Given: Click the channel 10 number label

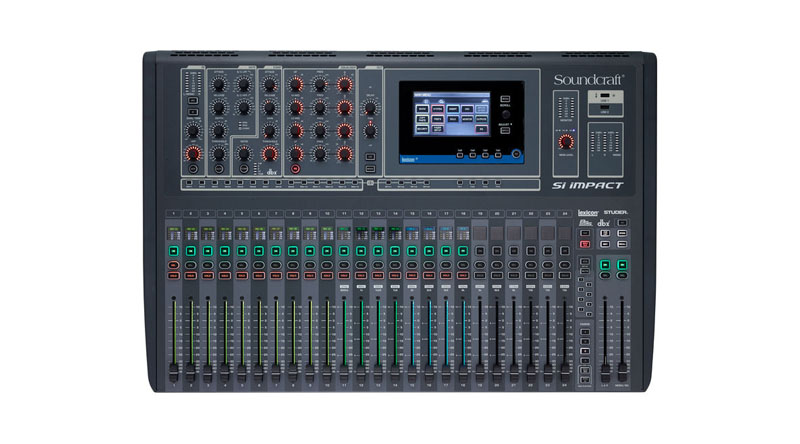Looking at the screenshot, I should 327,214.
